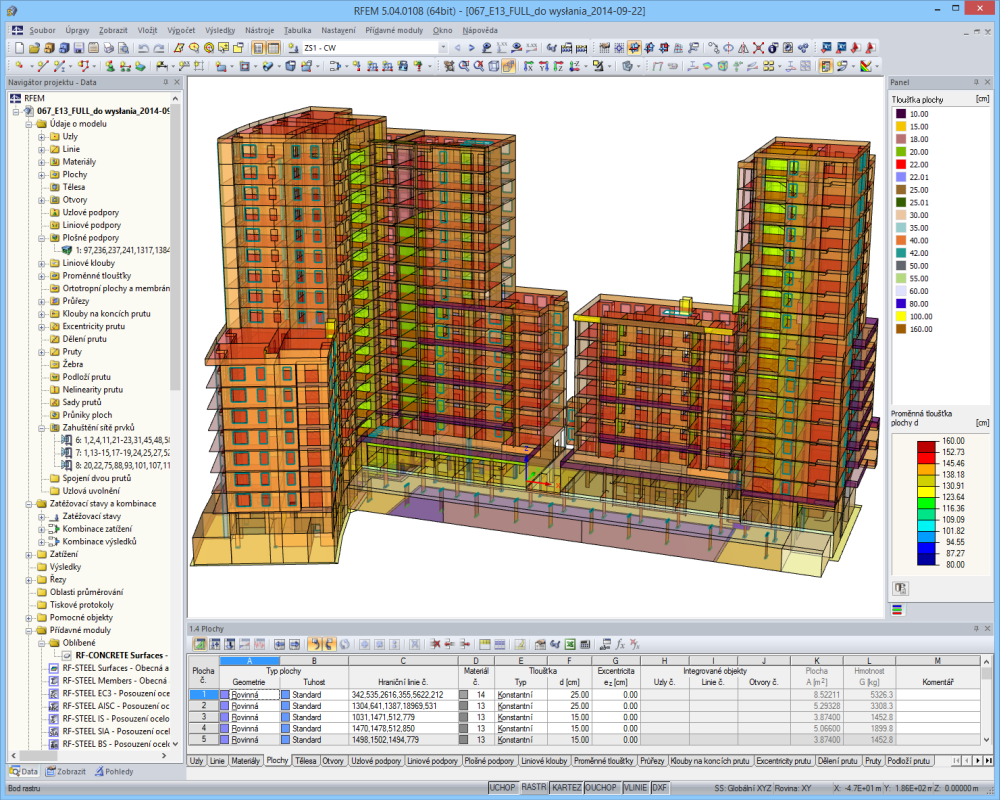Click the View in Y direction icon
The width and height of the screenshot is (1000, 800).
544,66
